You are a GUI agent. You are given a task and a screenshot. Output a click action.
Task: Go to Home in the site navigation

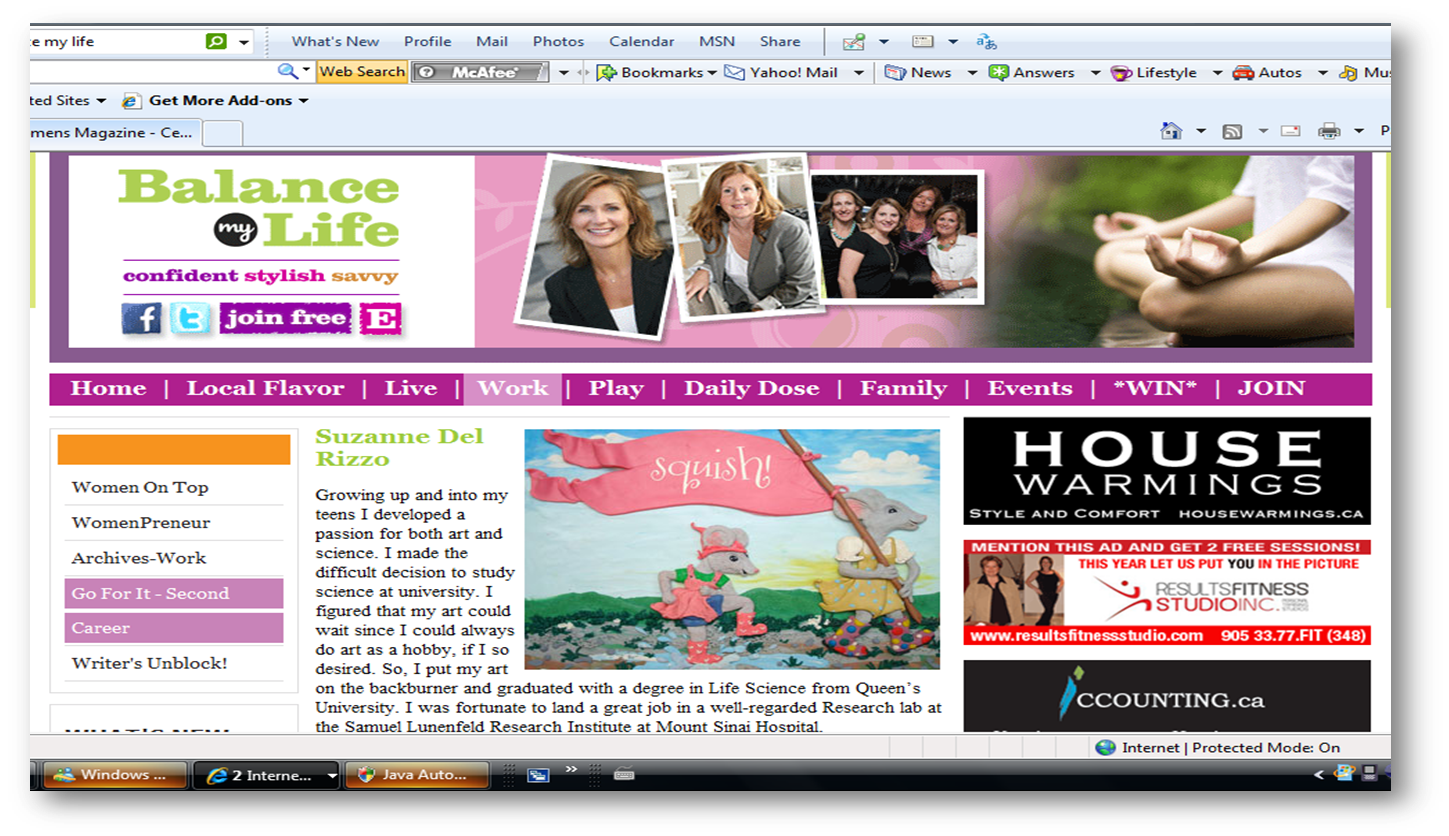click(x=108, y=388)
